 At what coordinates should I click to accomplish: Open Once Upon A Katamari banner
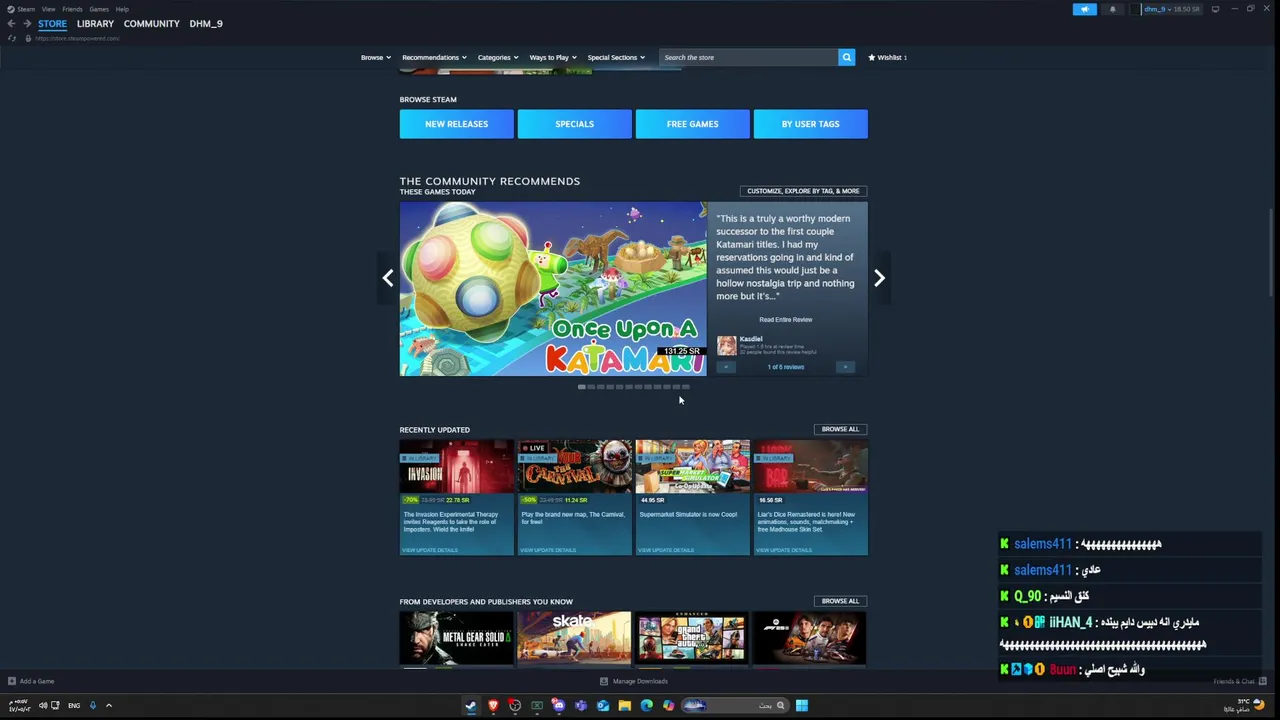[553, 289]
